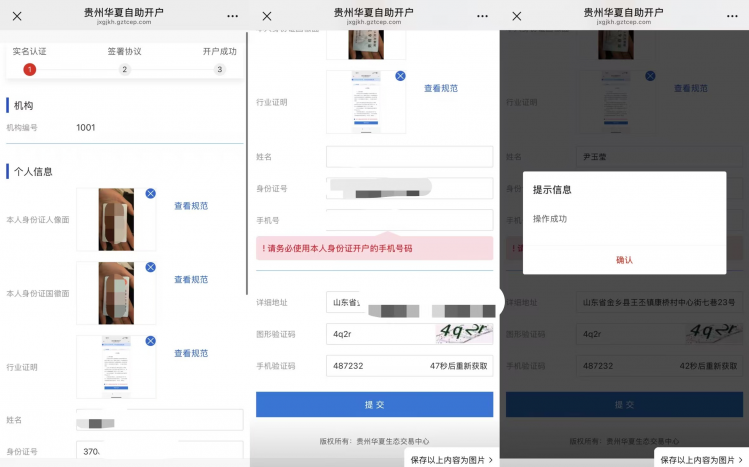Click 版权所有 footer text in middle panel
Image resolution: width=749 pixels, height=467 pixels.
[x=374, y=441]
